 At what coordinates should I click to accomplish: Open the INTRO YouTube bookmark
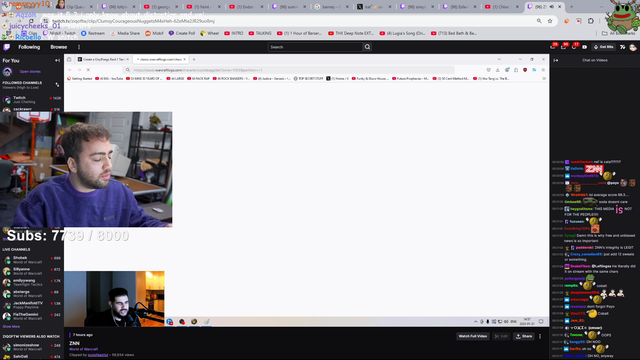(233, 33)
